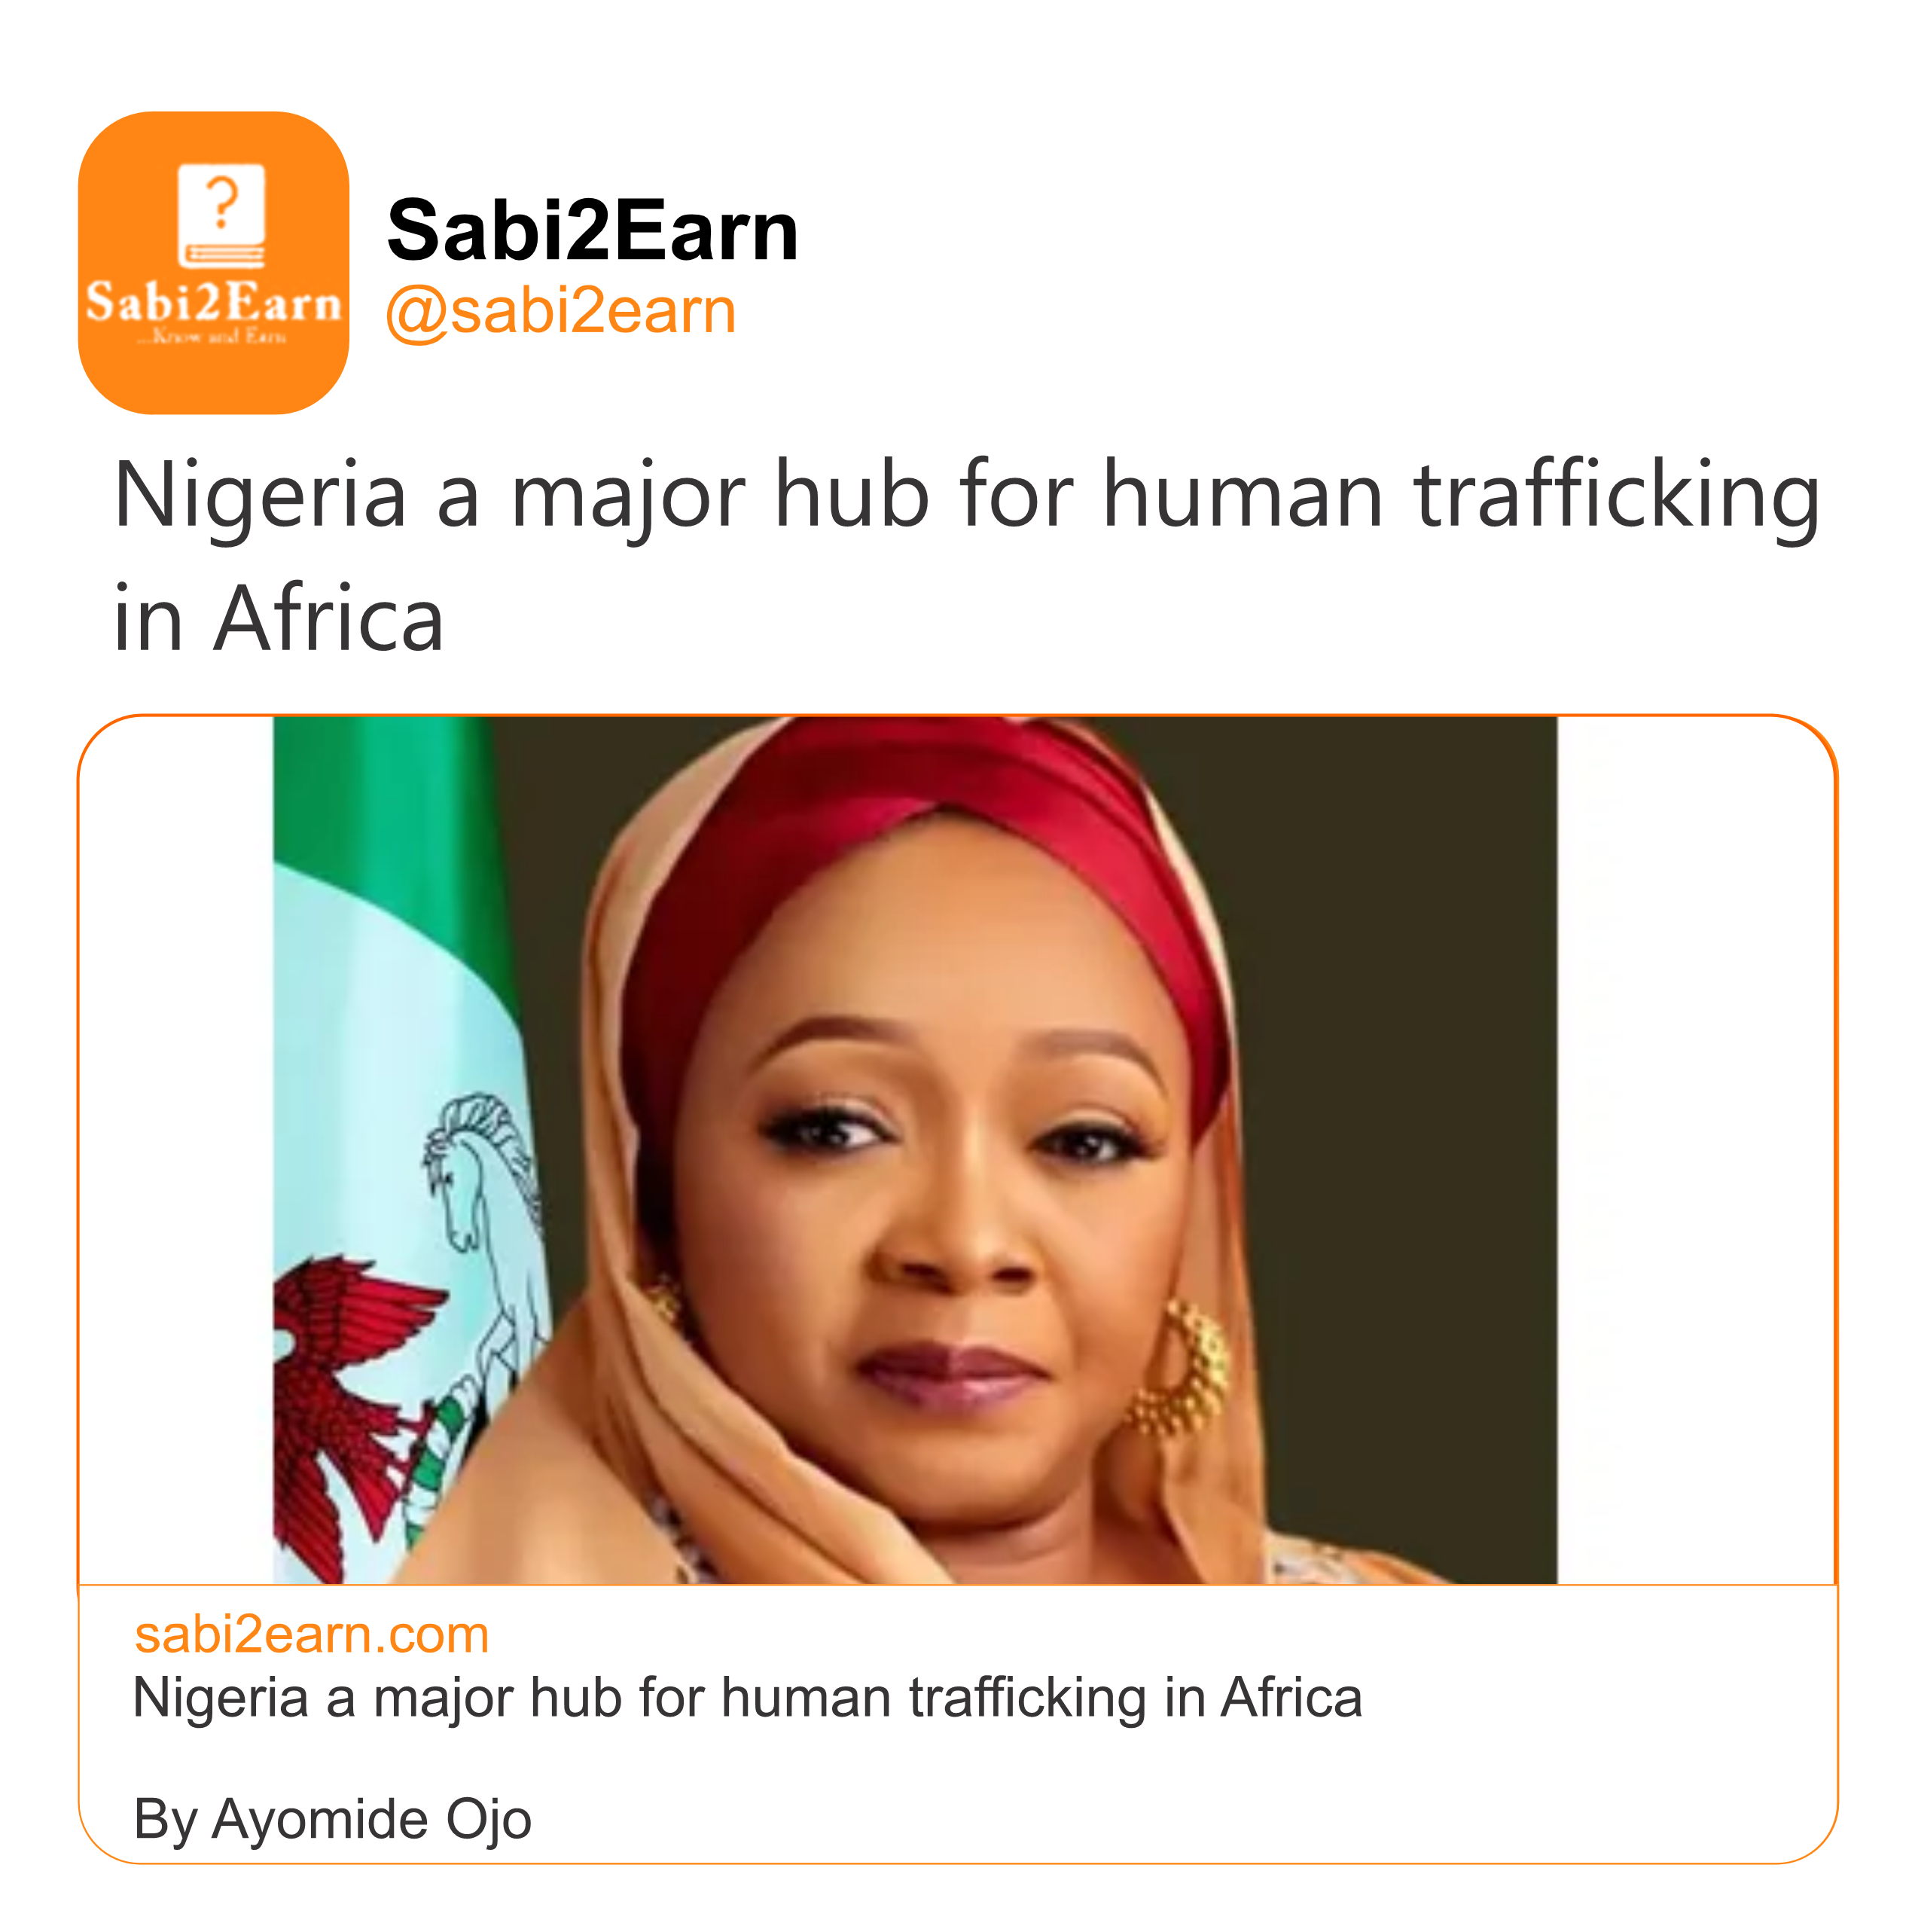Click "in Africa" on the headline's second line
1915x1932 pixels.
(278, 619)
